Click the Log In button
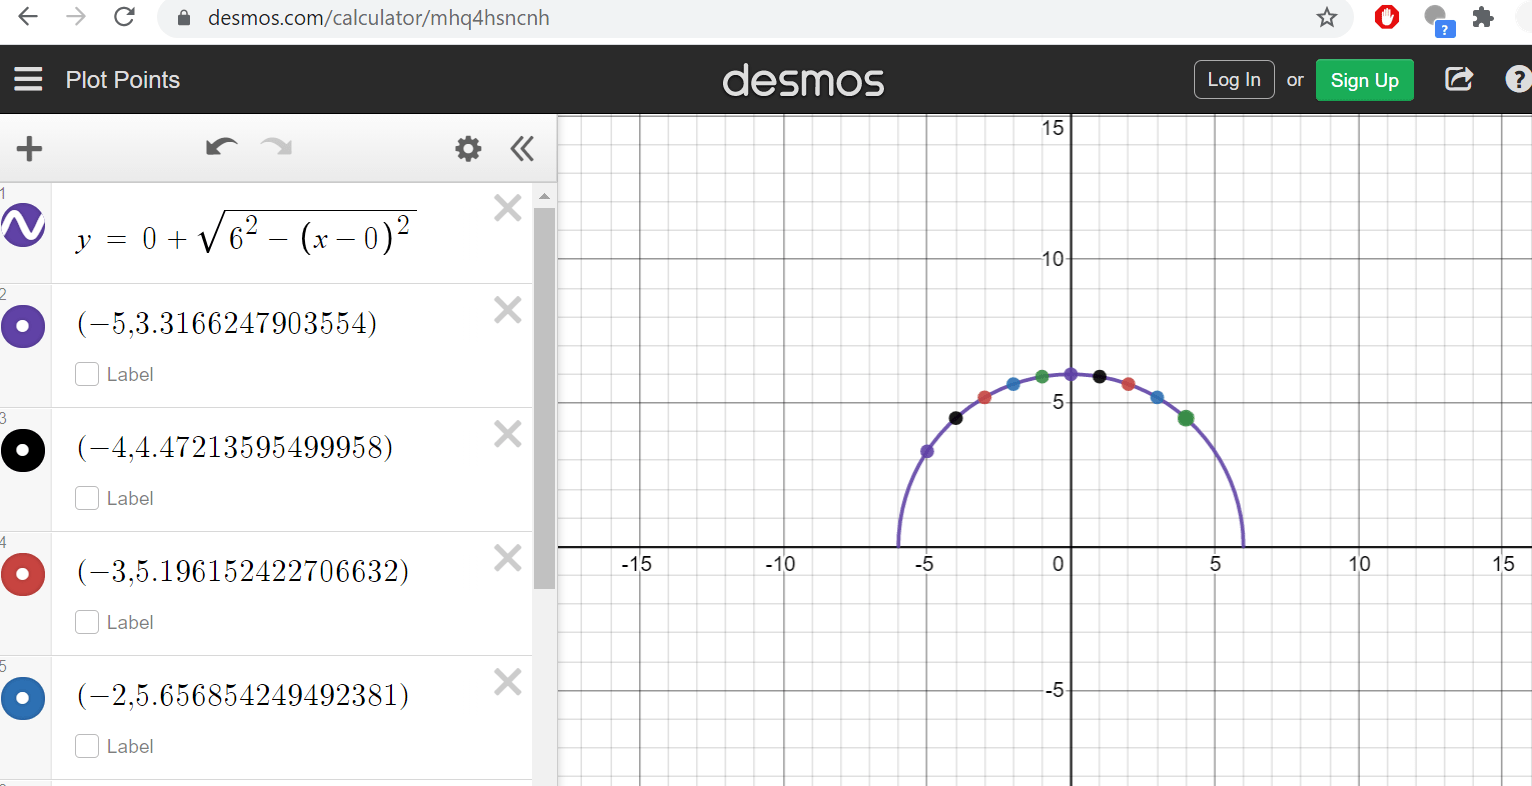The height and width of the screenshot is (786, 1532). 1234,79
